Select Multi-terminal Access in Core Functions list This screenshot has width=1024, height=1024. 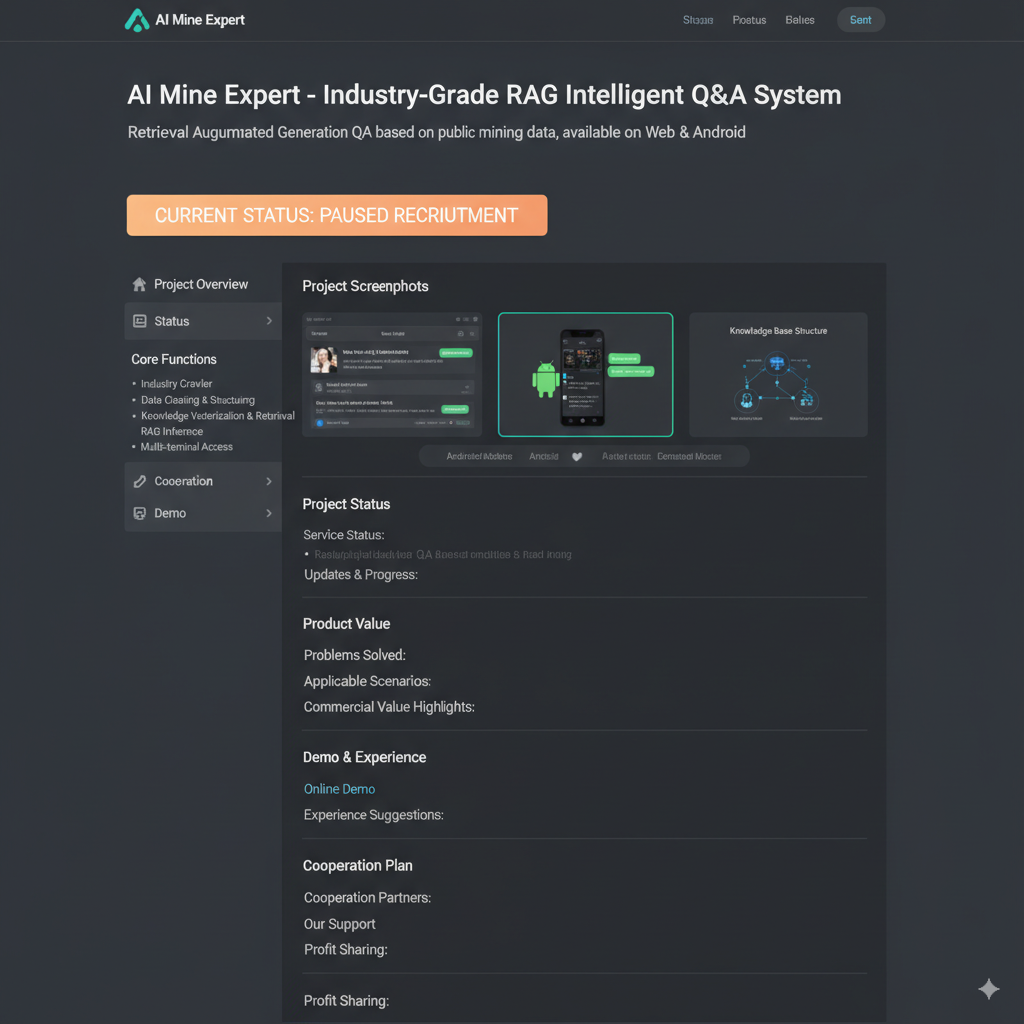(x=187, y=447)
